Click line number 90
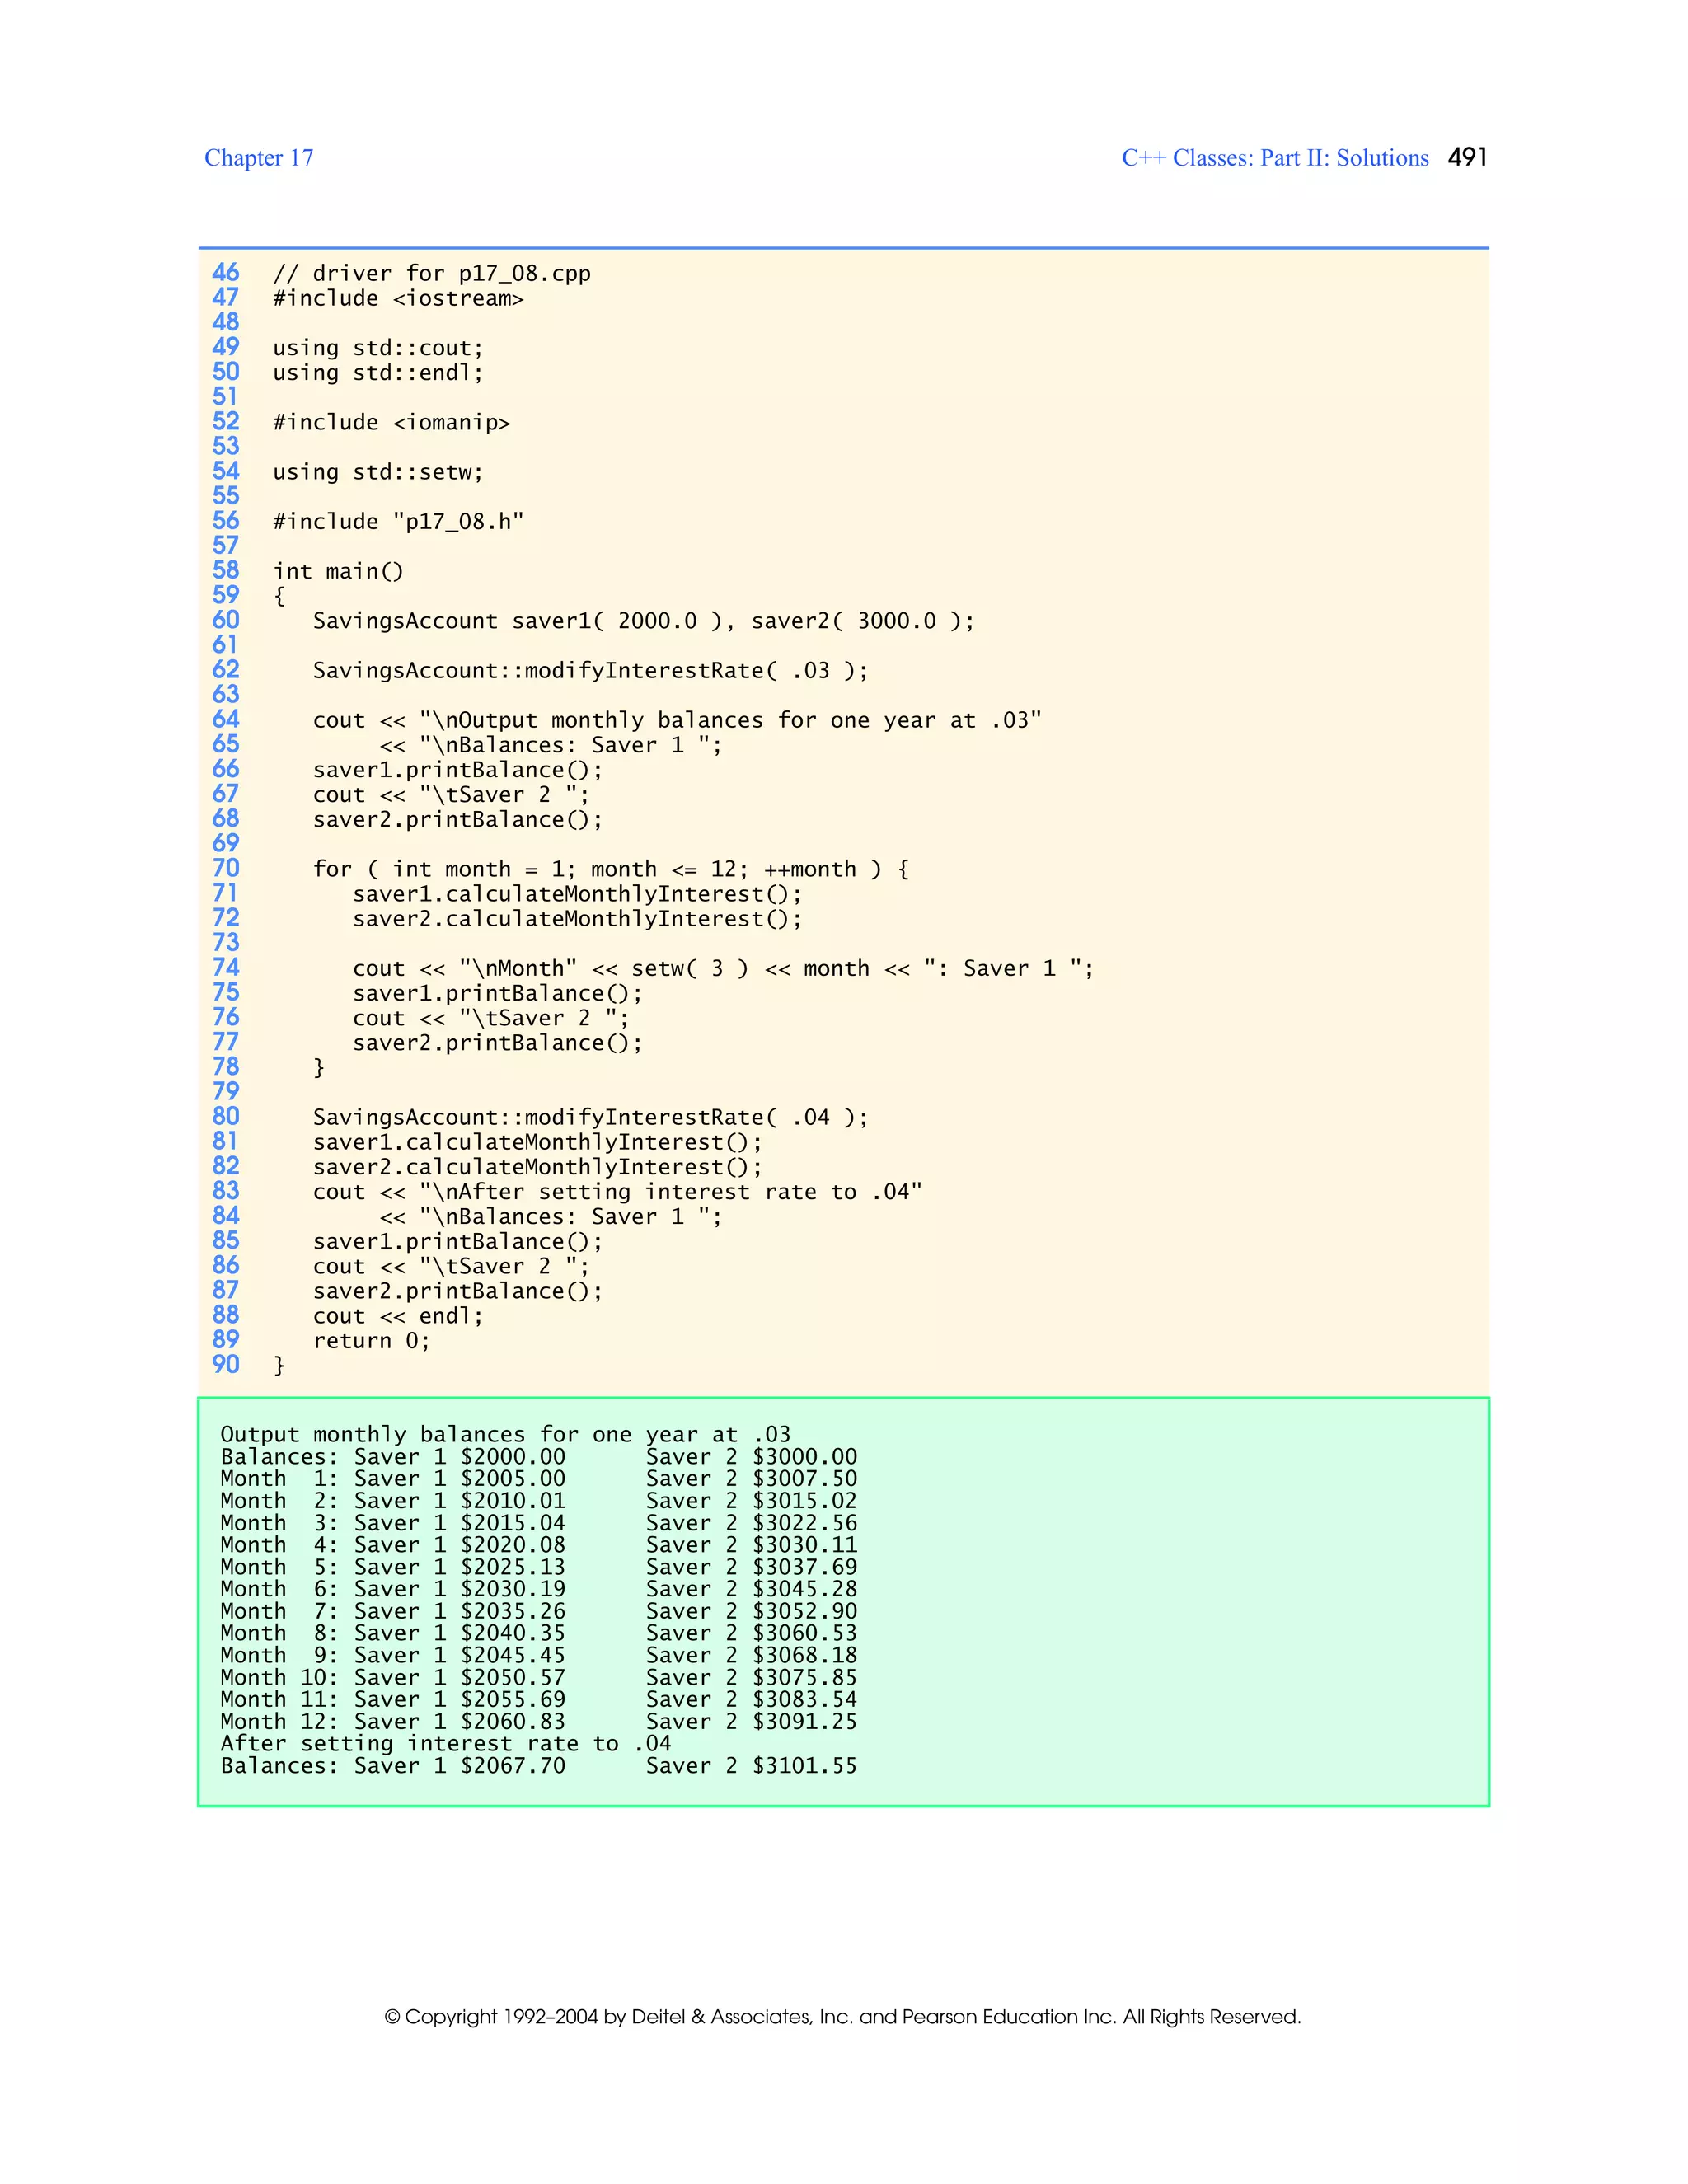The height and width of the screenshot is (2184, 1688). point(226,1365)
